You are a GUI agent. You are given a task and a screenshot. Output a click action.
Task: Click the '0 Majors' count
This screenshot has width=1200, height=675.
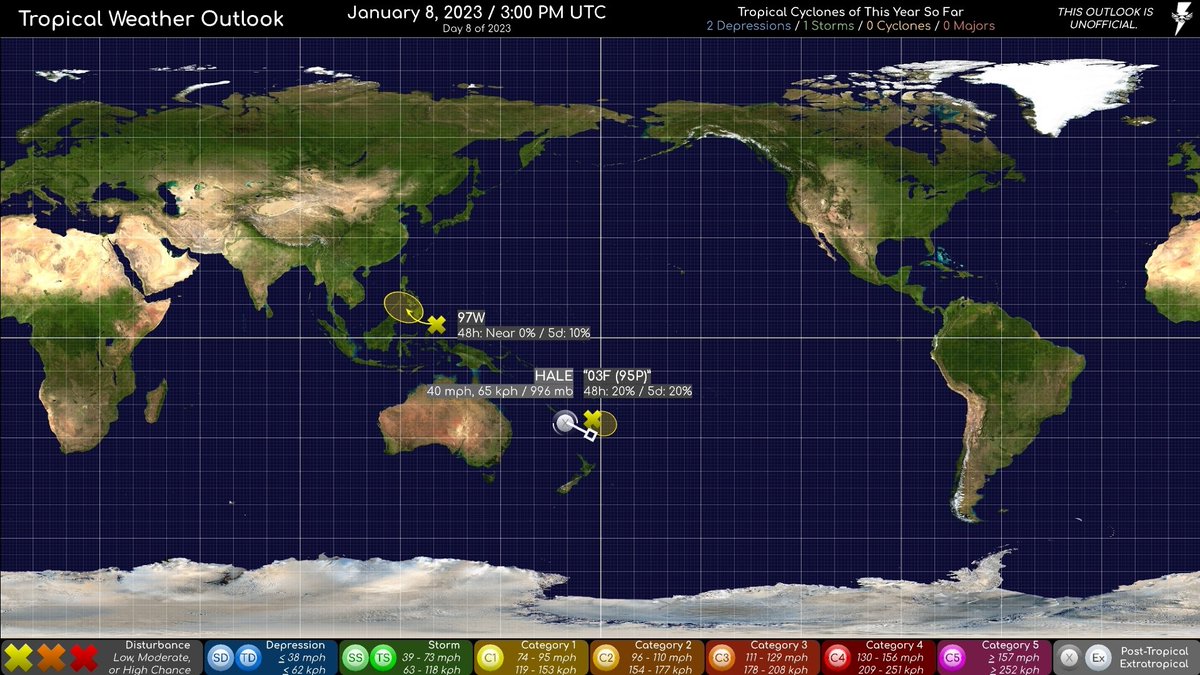point(969,26)
